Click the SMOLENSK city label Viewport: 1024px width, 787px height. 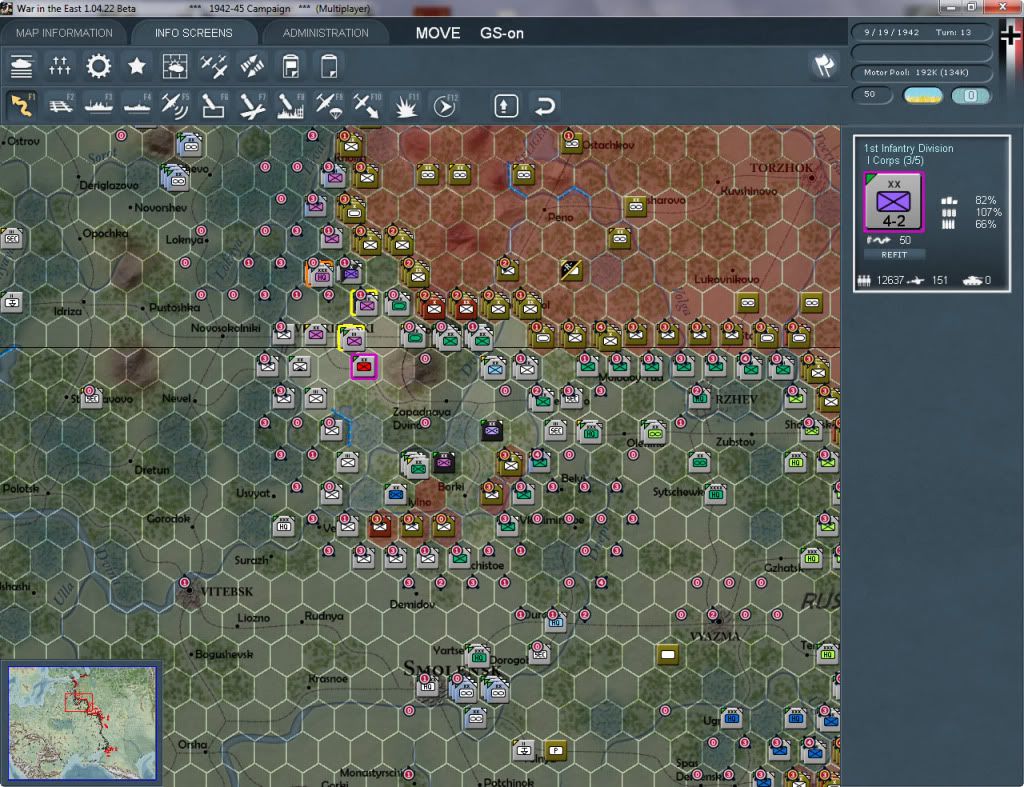(451, 668)
